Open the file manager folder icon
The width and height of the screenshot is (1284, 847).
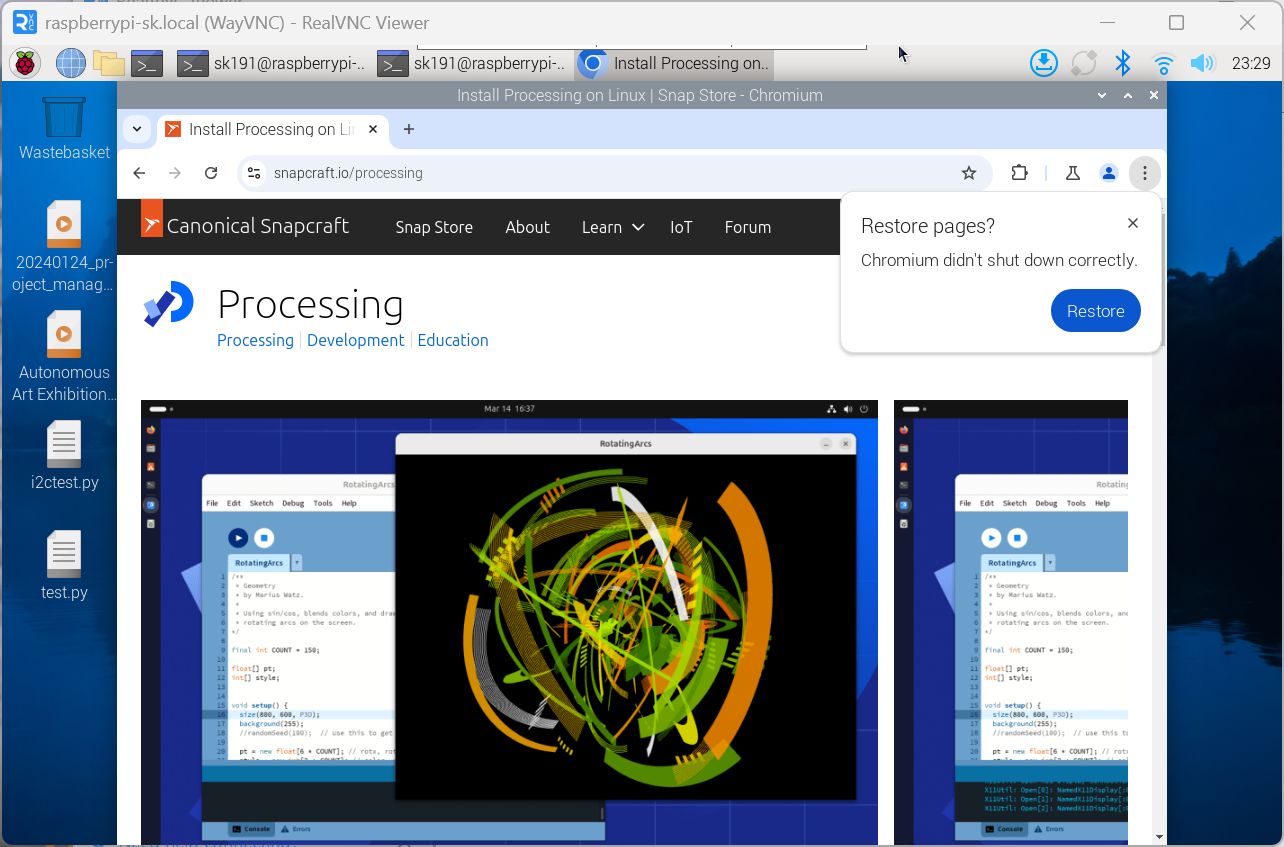click(108, 63)
